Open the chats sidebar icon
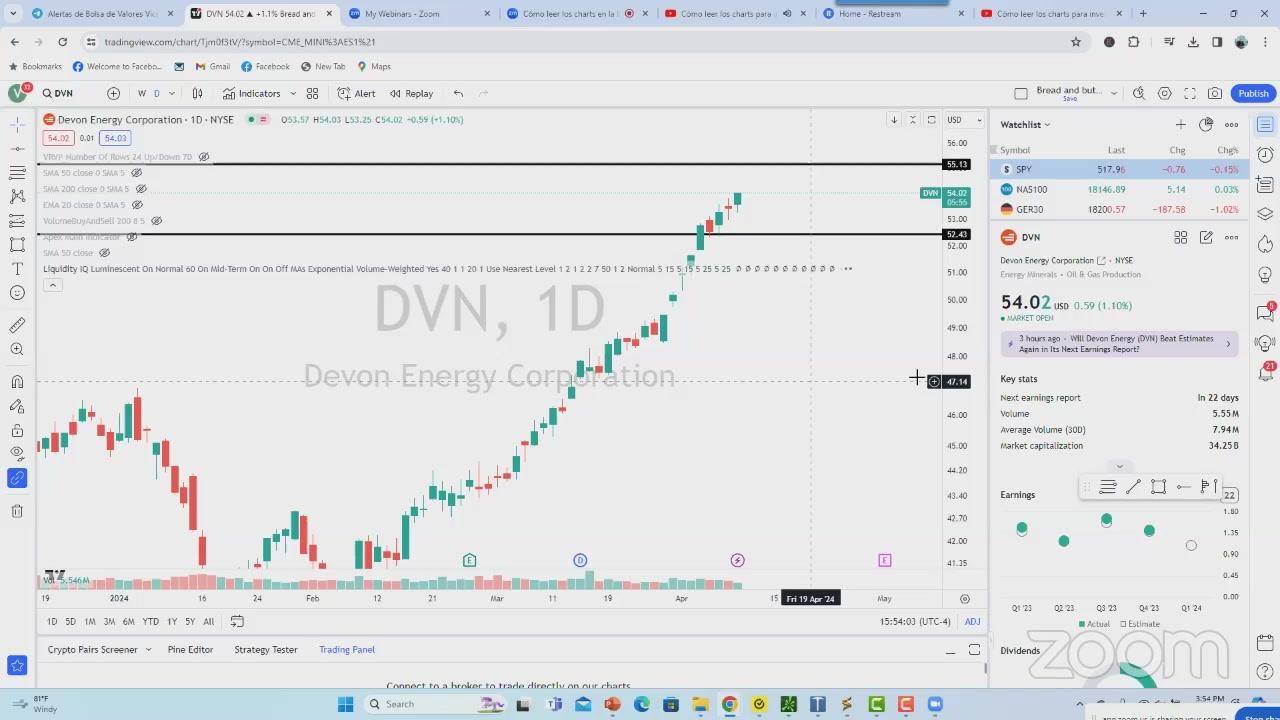This screenshot has width=1280, height=720. coord(1265,313)
